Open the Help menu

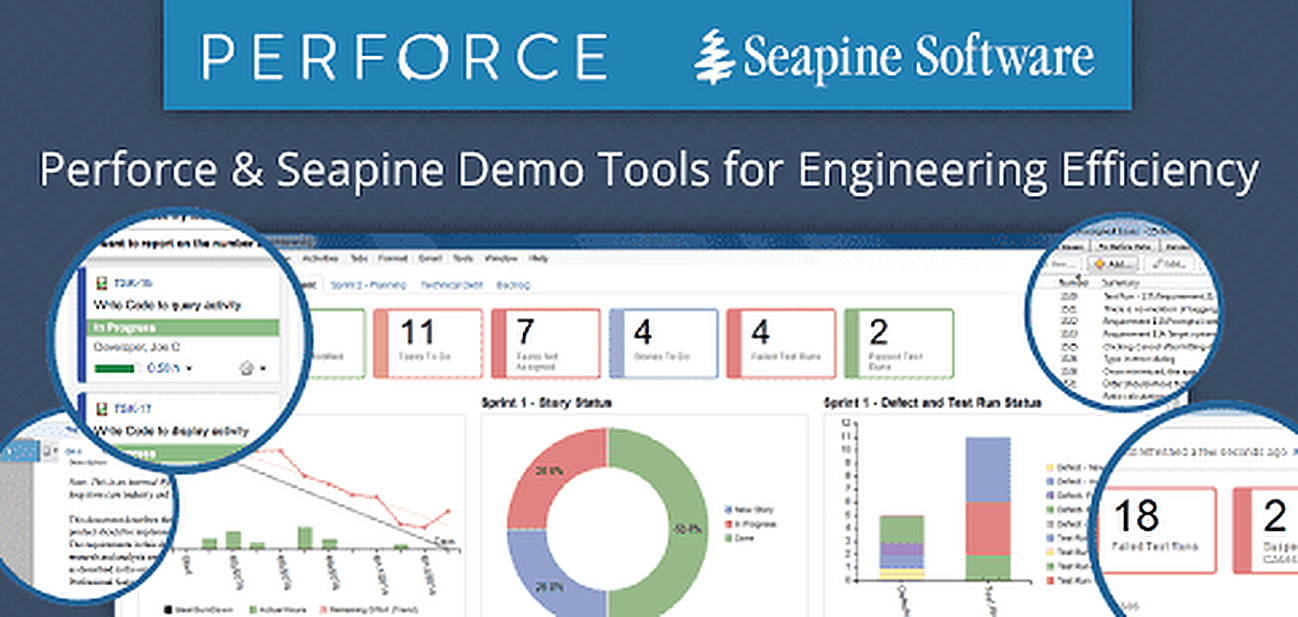tap(538, 258)
